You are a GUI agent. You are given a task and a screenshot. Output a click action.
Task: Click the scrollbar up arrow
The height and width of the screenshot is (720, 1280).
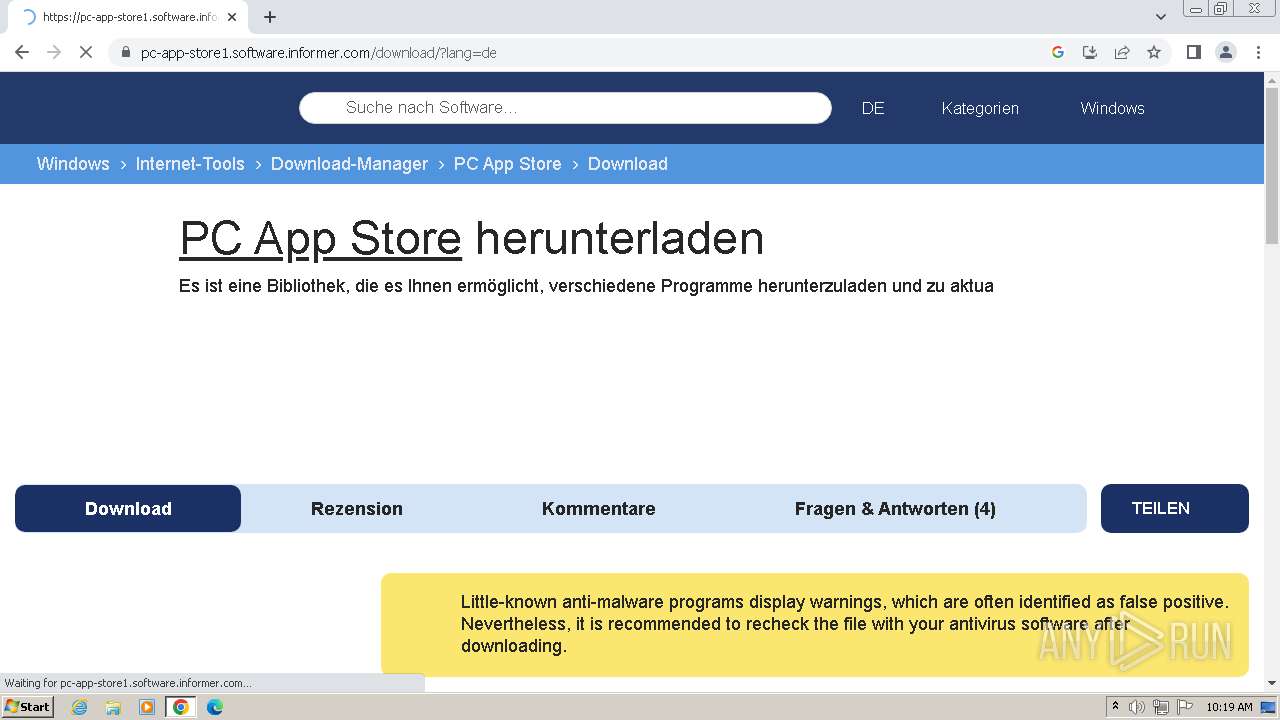pos(1272,79)
